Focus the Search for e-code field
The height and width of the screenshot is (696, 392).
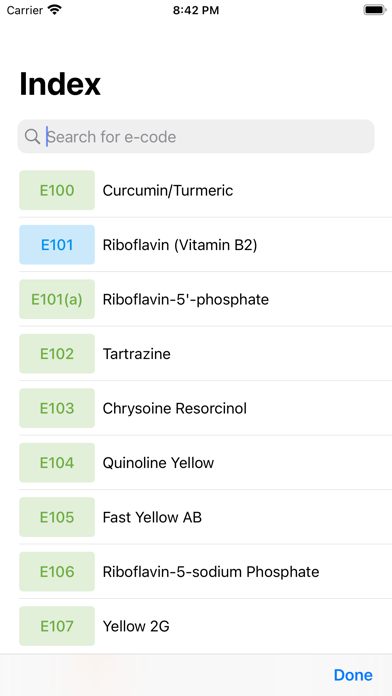tap(196, 136)
